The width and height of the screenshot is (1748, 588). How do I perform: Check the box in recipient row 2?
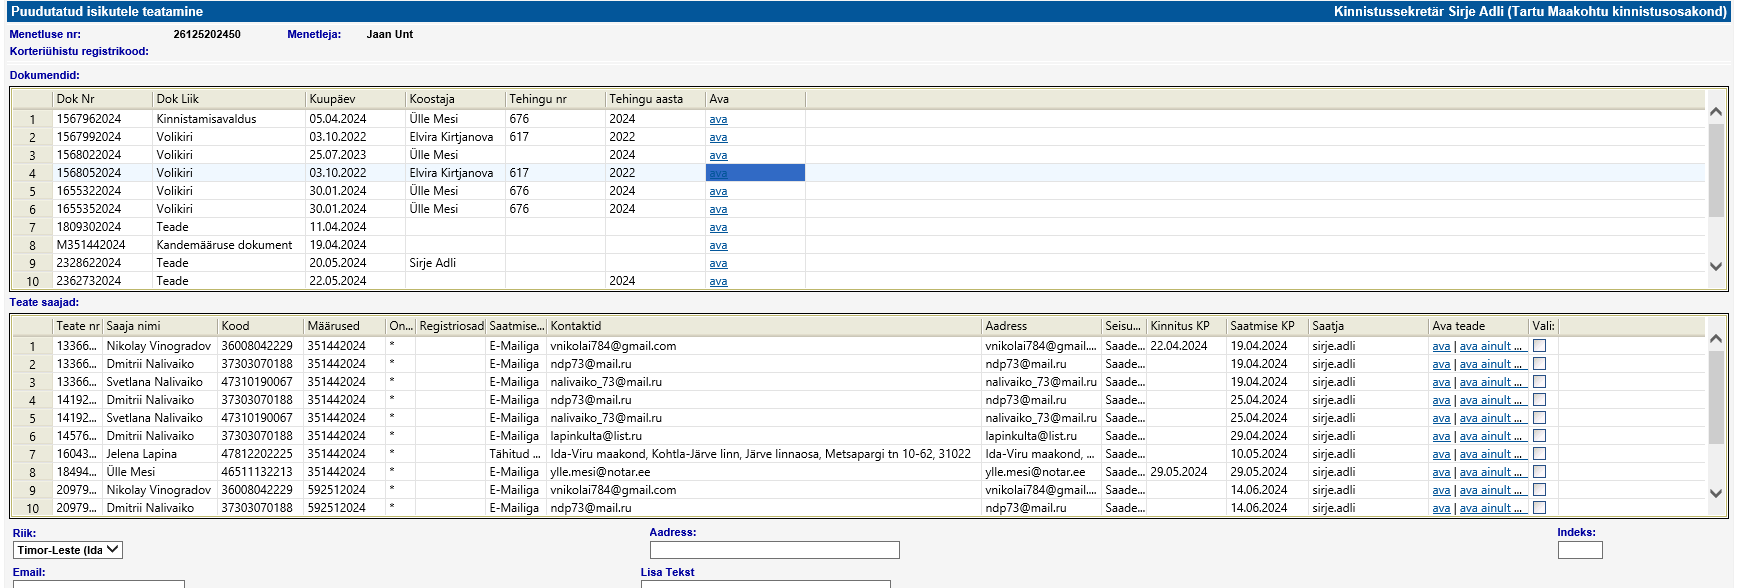(x=1539, y=364)
